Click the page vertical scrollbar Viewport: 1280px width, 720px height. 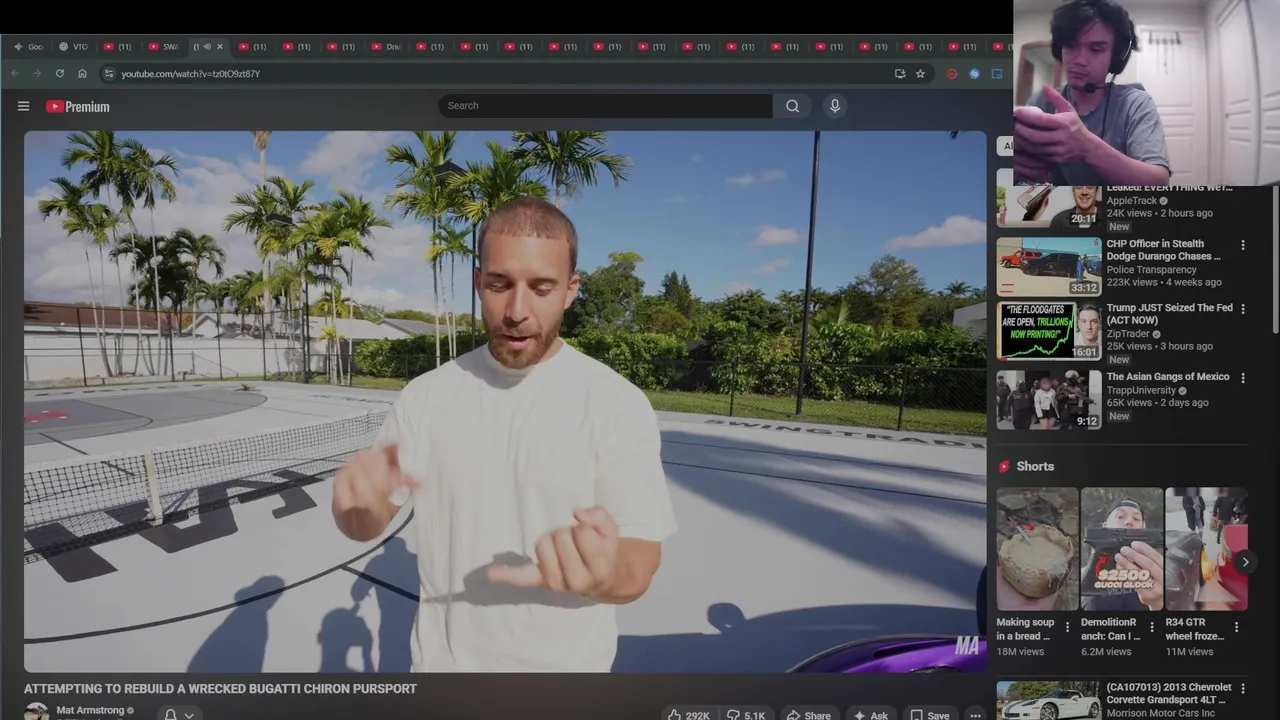(x=1274, y=261)
